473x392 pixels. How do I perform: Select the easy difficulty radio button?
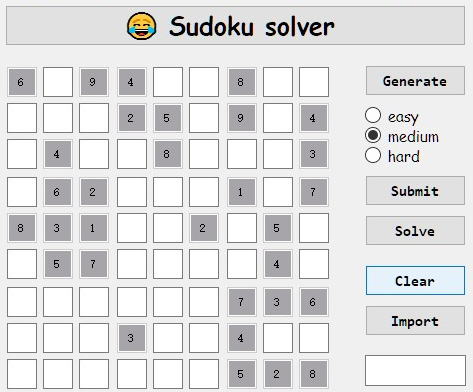pos(373,115)
